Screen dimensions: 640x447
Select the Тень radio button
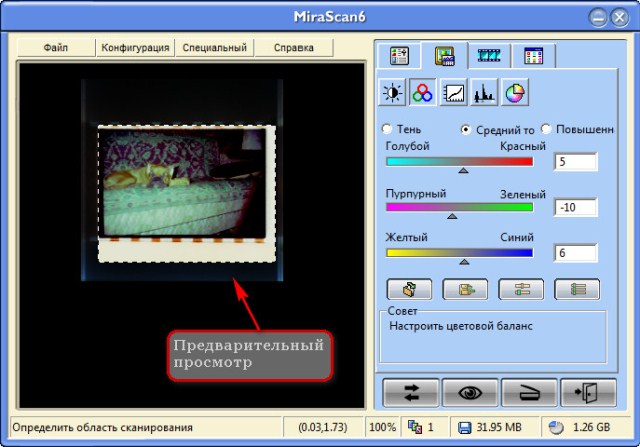[x=387, y=129]
